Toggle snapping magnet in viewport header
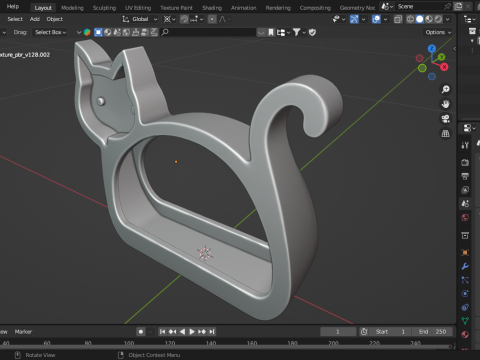Image resolution: width=480 pixels, height=360 pixels. click(x=184, y=19)
